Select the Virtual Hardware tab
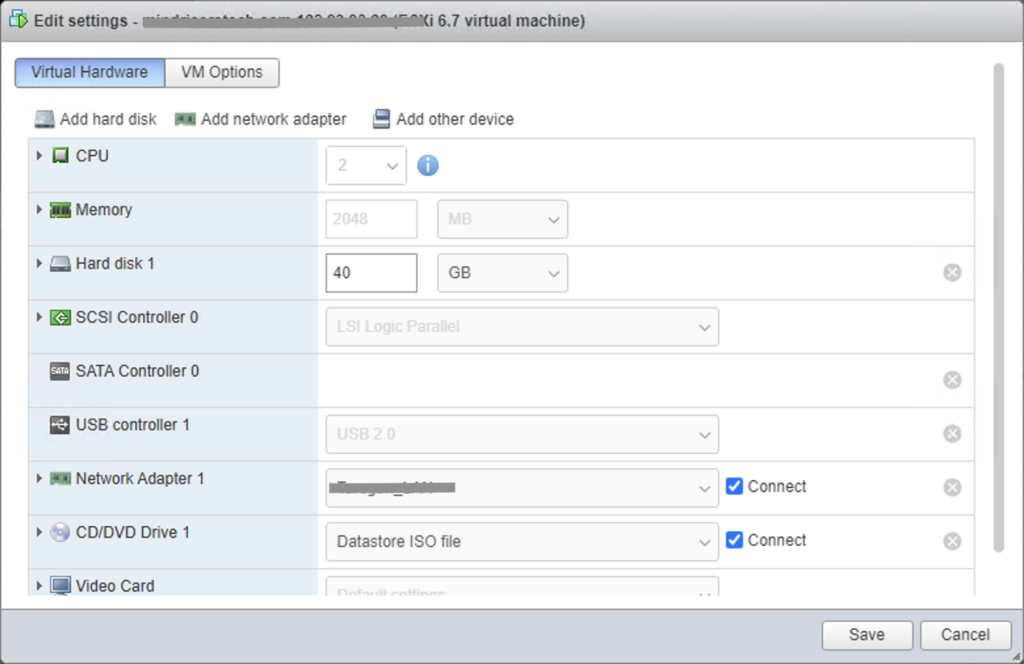The width and height of the screenshot is (1024, 664). pyautogui.click(x=89, y=72)
